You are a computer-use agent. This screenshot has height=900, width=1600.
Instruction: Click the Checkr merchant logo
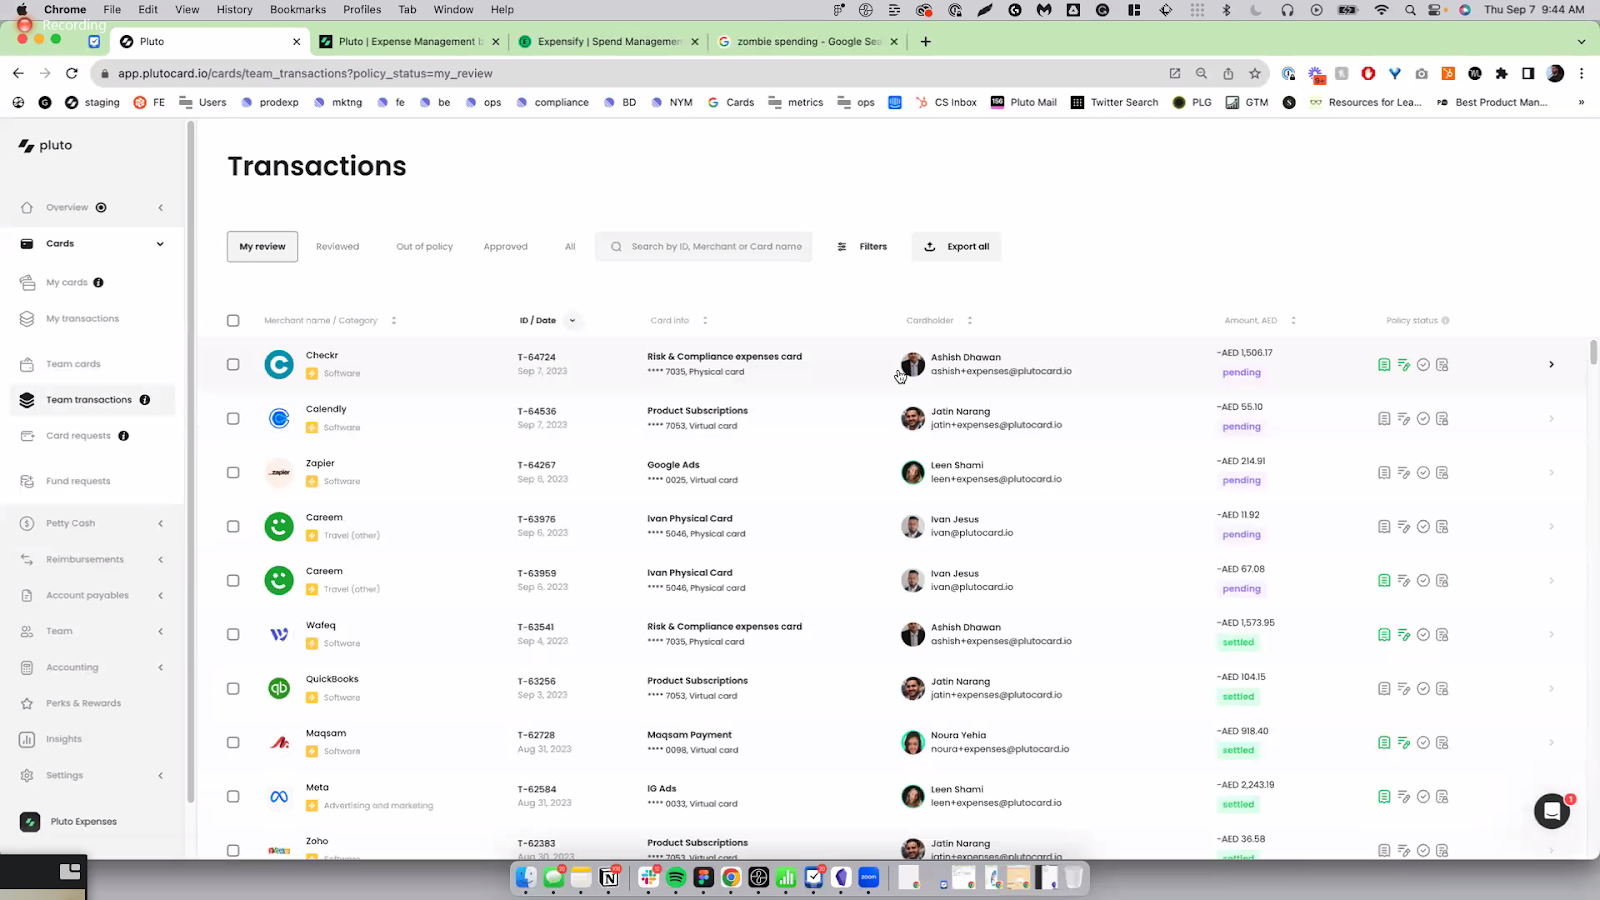[x=279, y=365]
